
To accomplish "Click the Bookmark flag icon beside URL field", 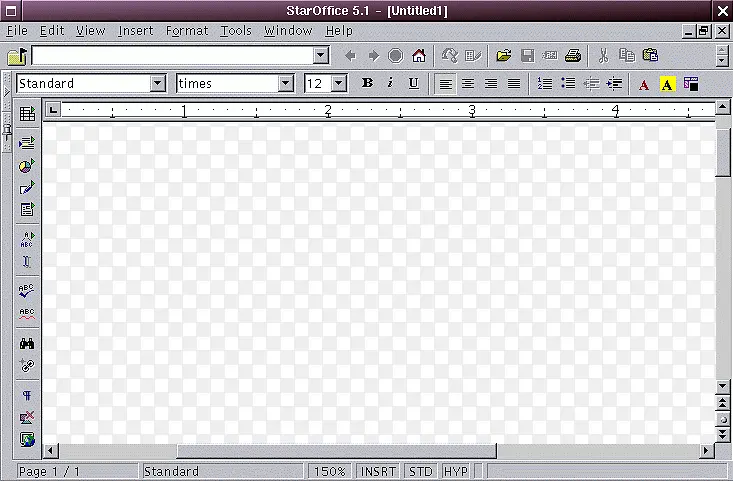I will [x=17, y=56].
